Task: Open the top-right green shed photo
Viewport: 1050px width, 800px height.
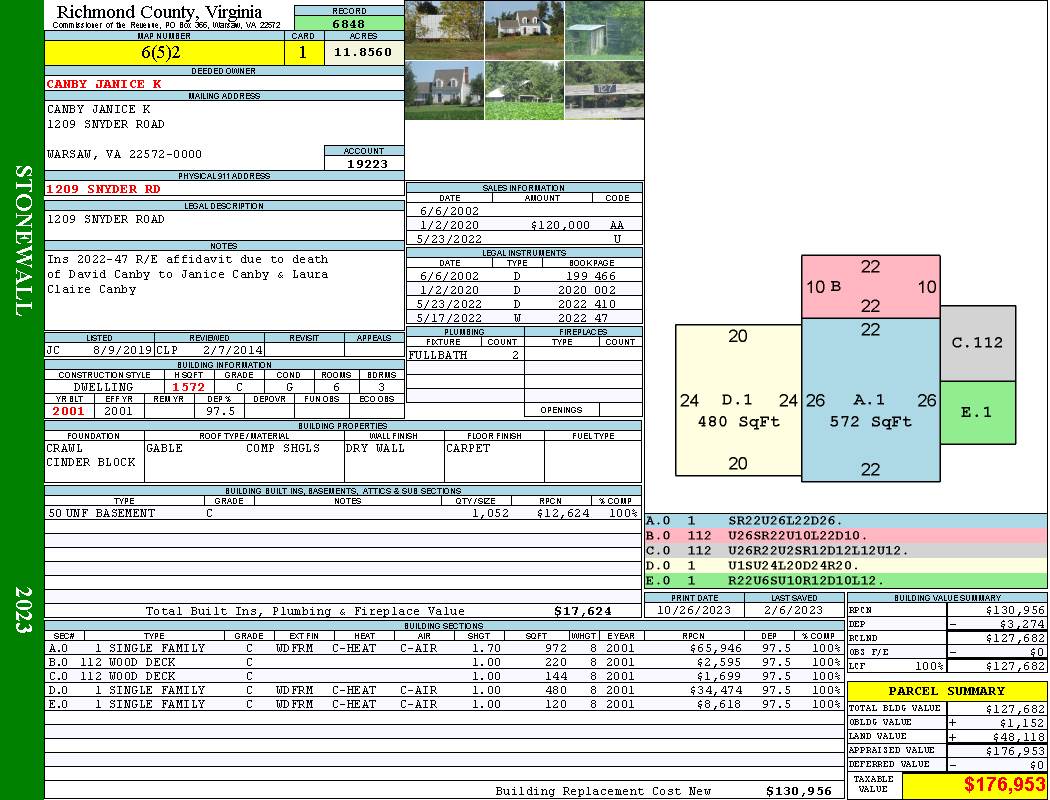Action: (604, 30)
